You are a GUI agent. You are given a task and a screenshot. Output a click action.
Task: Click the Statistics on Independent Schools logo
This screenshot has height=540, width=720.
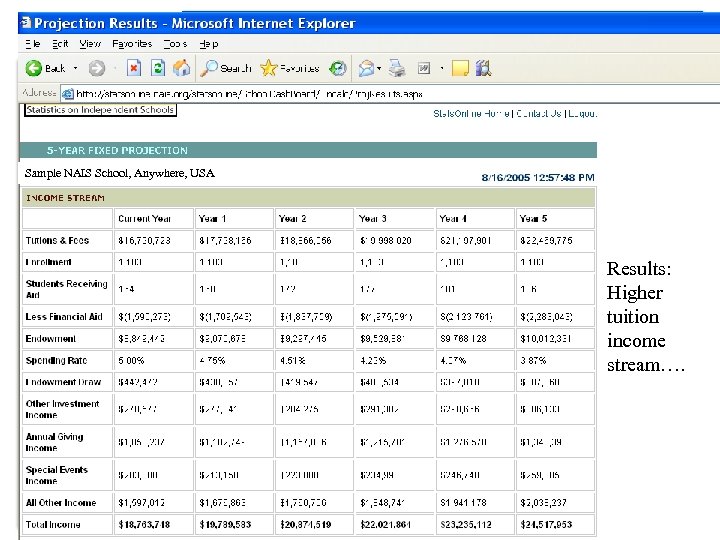[100, 110]
